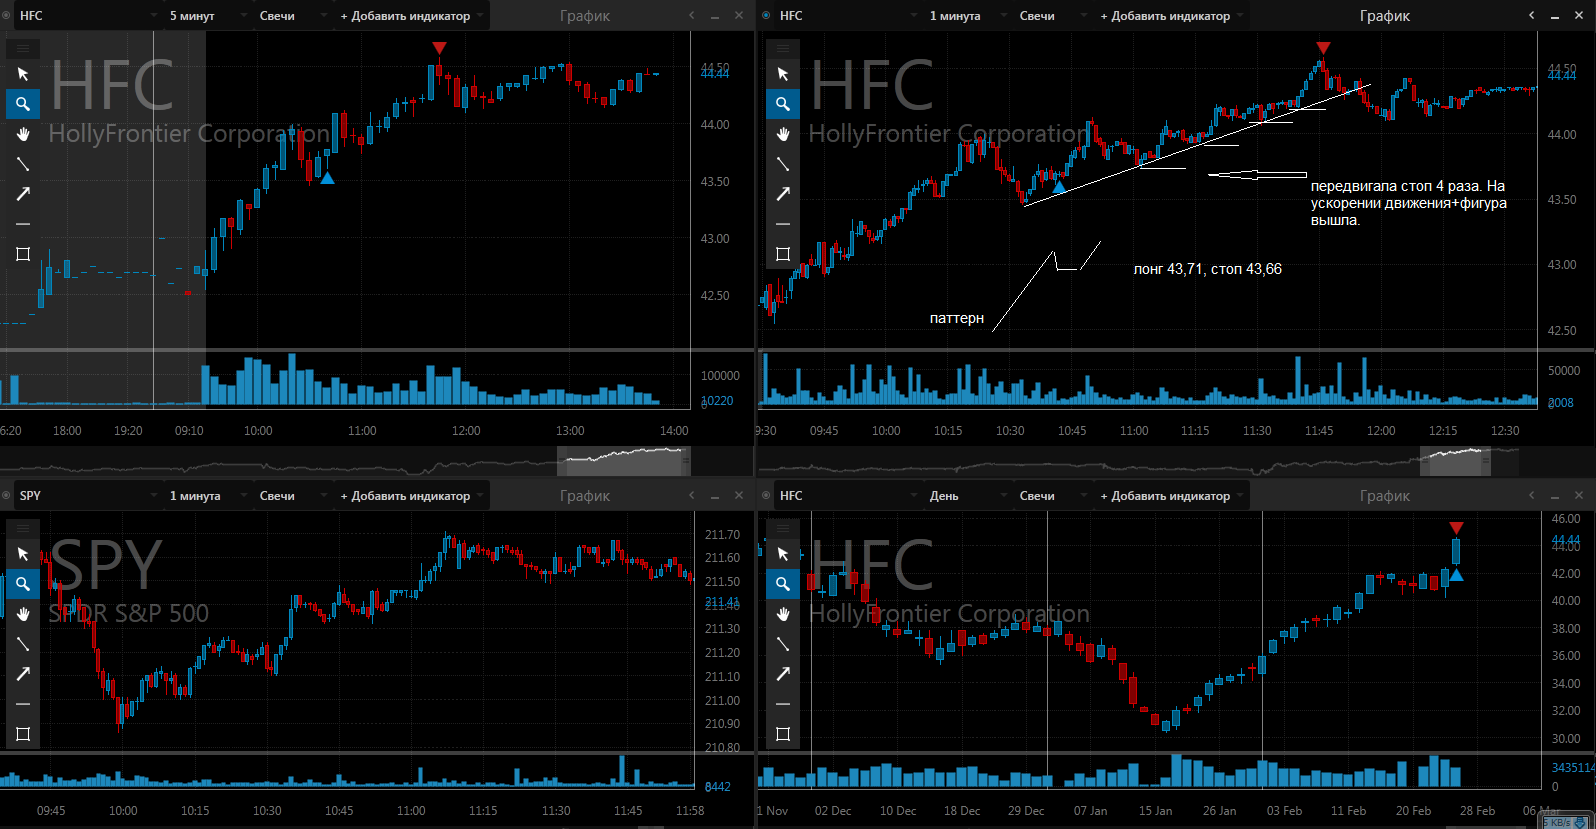The height and width of the screenshot is (829, 1596).
Task: Select the 'паттерн' annotation label
Action: pyautogui.click(x=957, y=318)
